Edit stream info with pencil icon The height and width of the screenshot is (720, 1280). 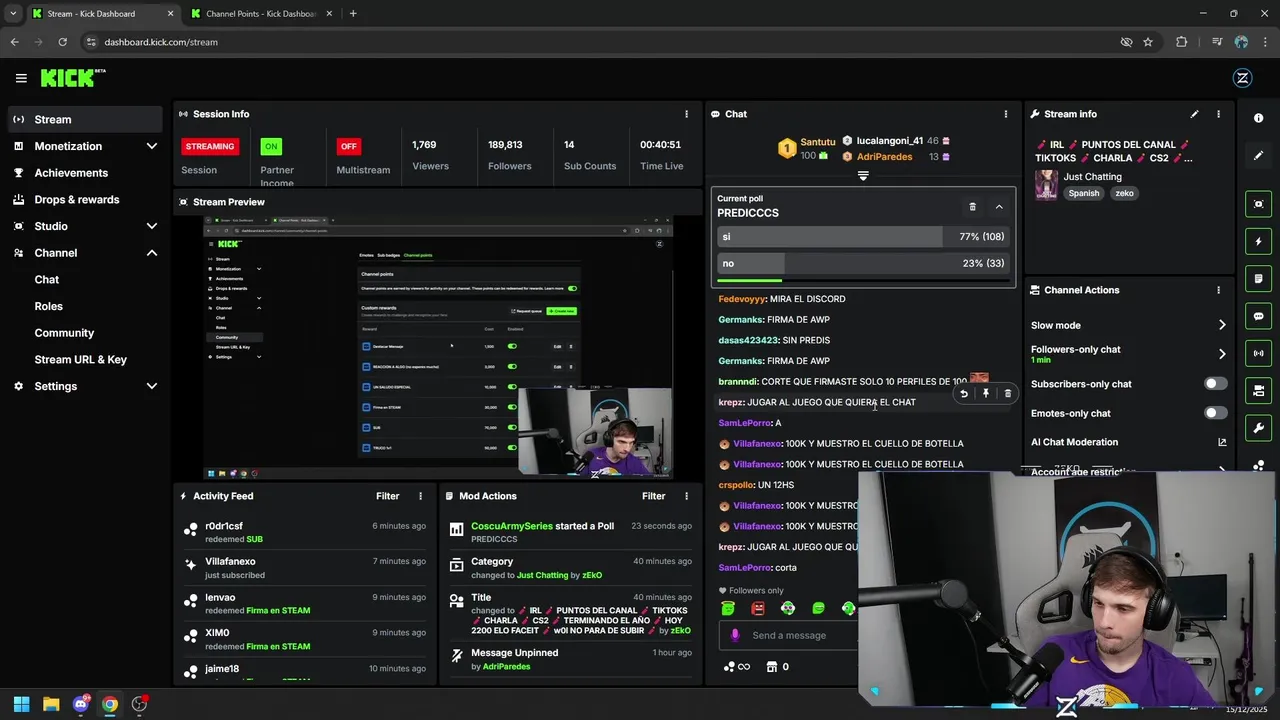pyautogui.click(x=1194, y=114)
